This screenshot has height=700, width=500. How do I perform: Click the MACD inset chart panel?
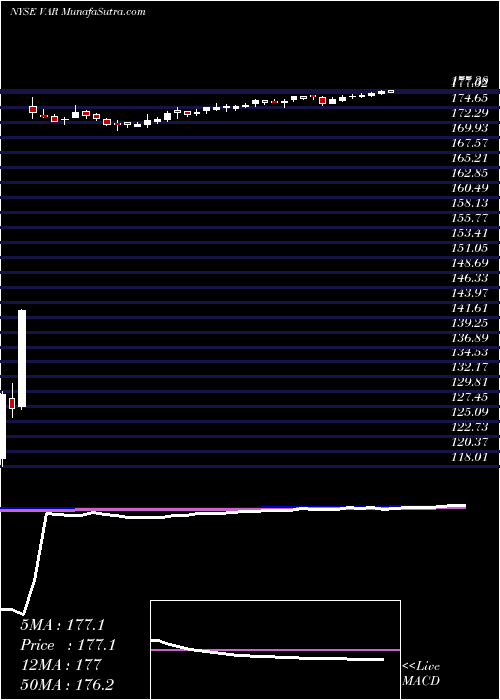click(x=275, y=650)
